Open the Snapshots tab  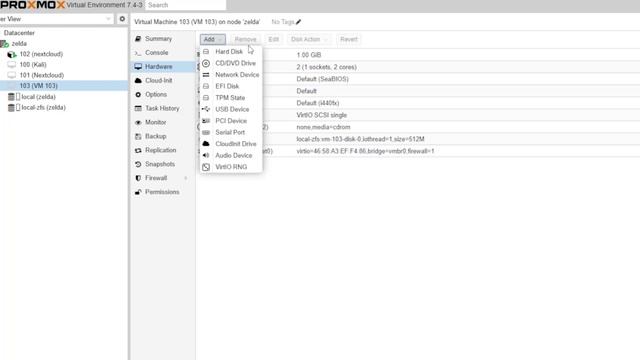pos(162,164)
